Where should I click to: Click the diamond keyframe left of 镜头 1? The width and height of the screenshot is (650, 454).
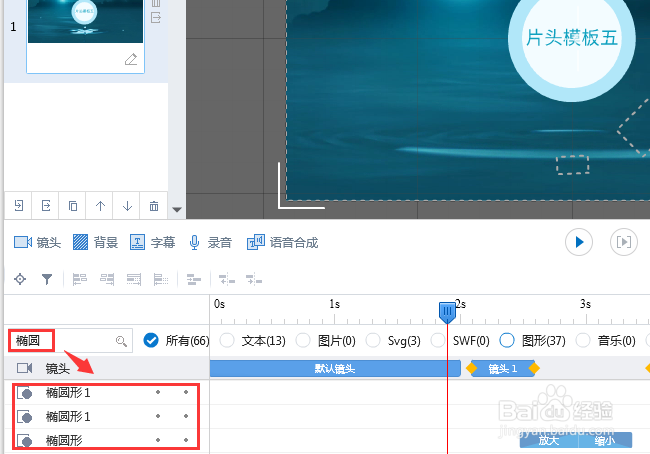[x=471, y=368]
